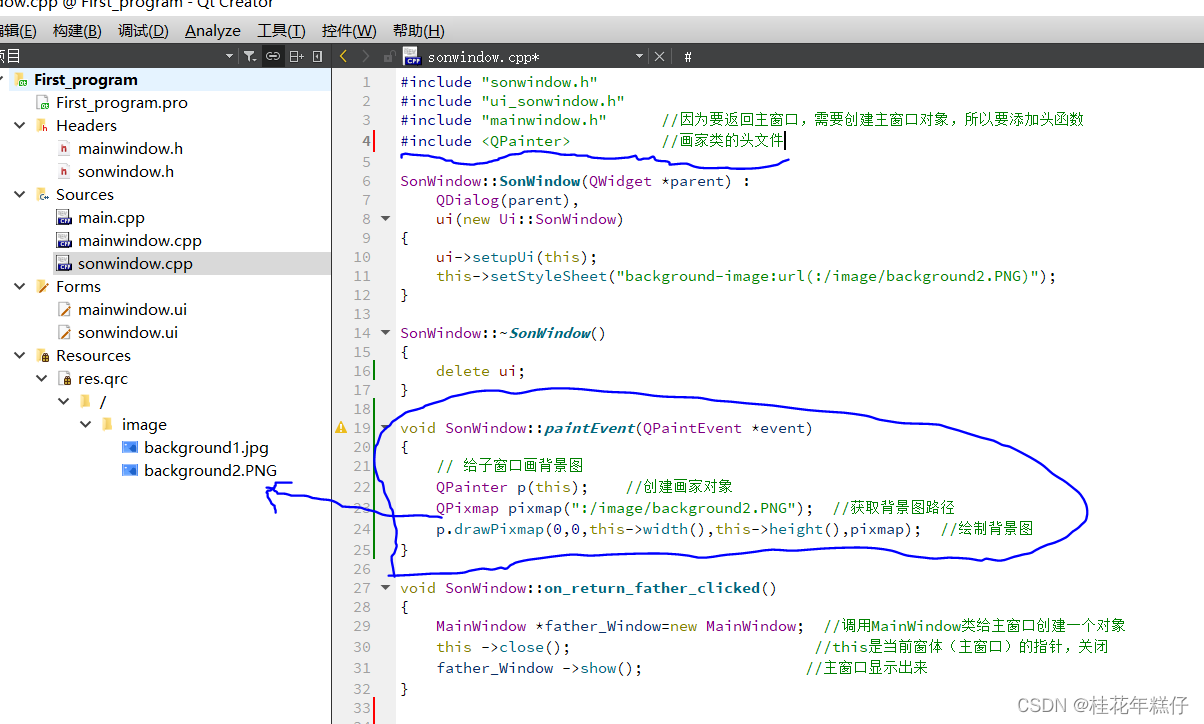Open sonwindow.ui form
Viewport: 1204px width, 724px height.
pyautogui.click(x=128, y=333)
